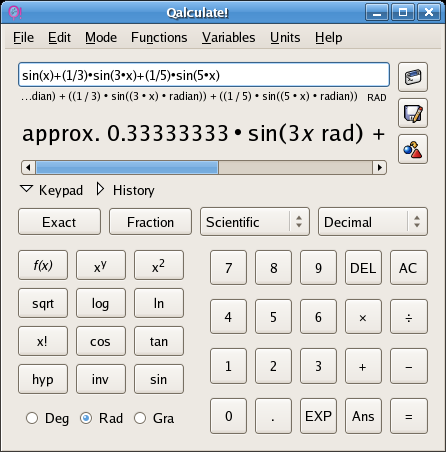Open the Decimal number base dropdown
This screenshot has width=446, height=452.
pyautogui.click(x=373, y=222)
